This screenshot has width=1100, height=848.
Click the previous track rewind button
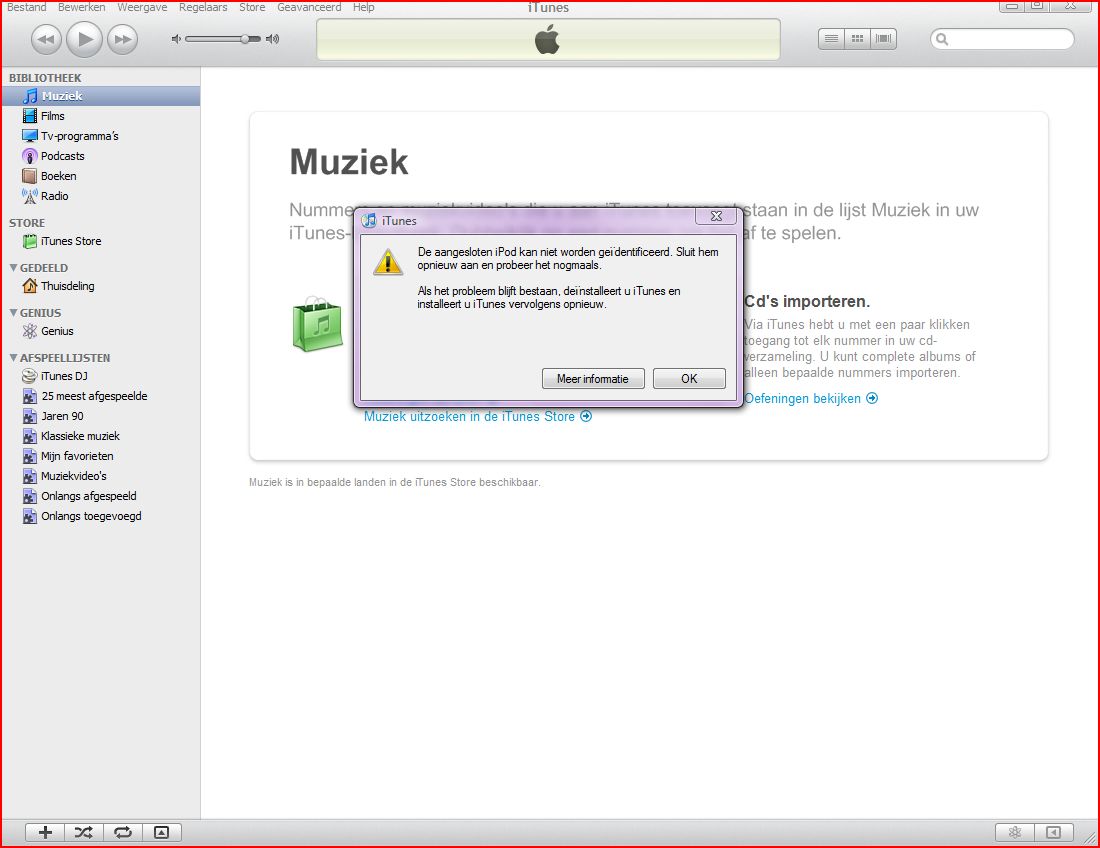(x=46, y=39)
